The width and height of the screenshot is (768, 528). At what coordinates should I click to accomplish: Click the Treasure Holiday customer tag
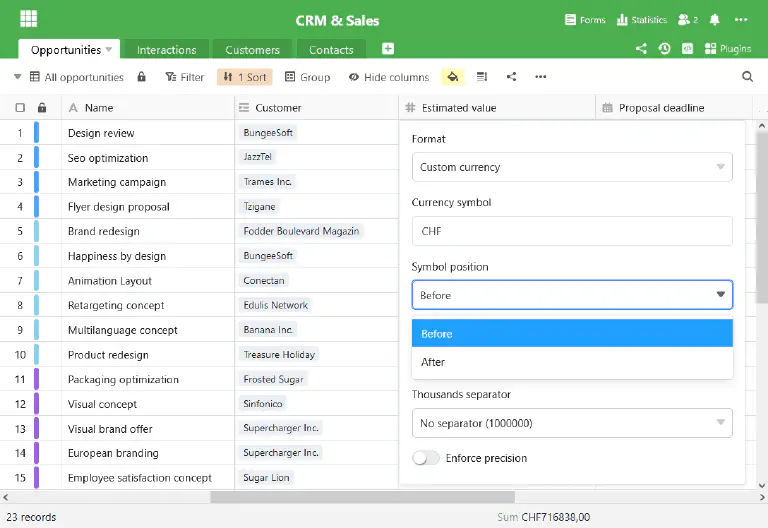279,355
